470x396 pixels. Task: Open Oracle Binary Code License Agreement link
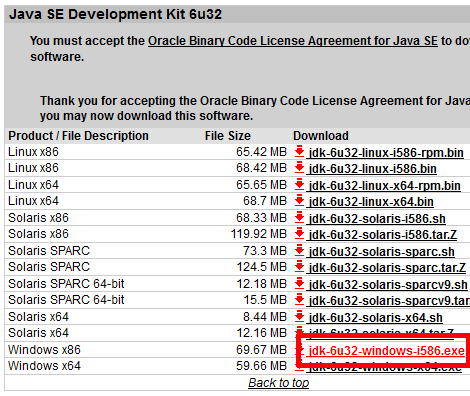[x=293, y=41]
